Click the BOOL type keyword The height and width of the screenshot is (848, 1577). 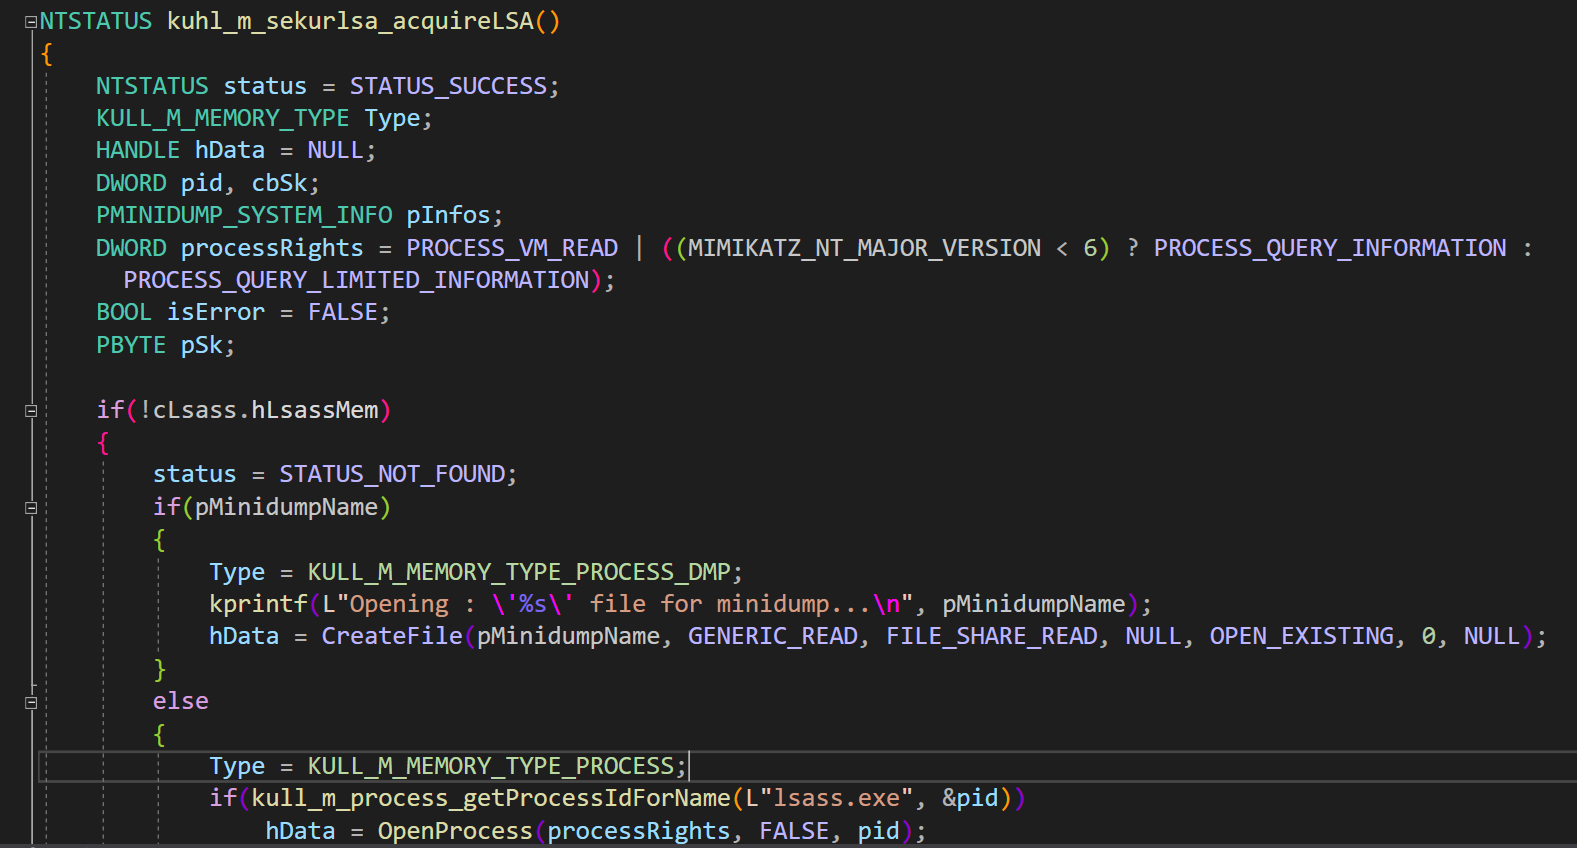124,312
